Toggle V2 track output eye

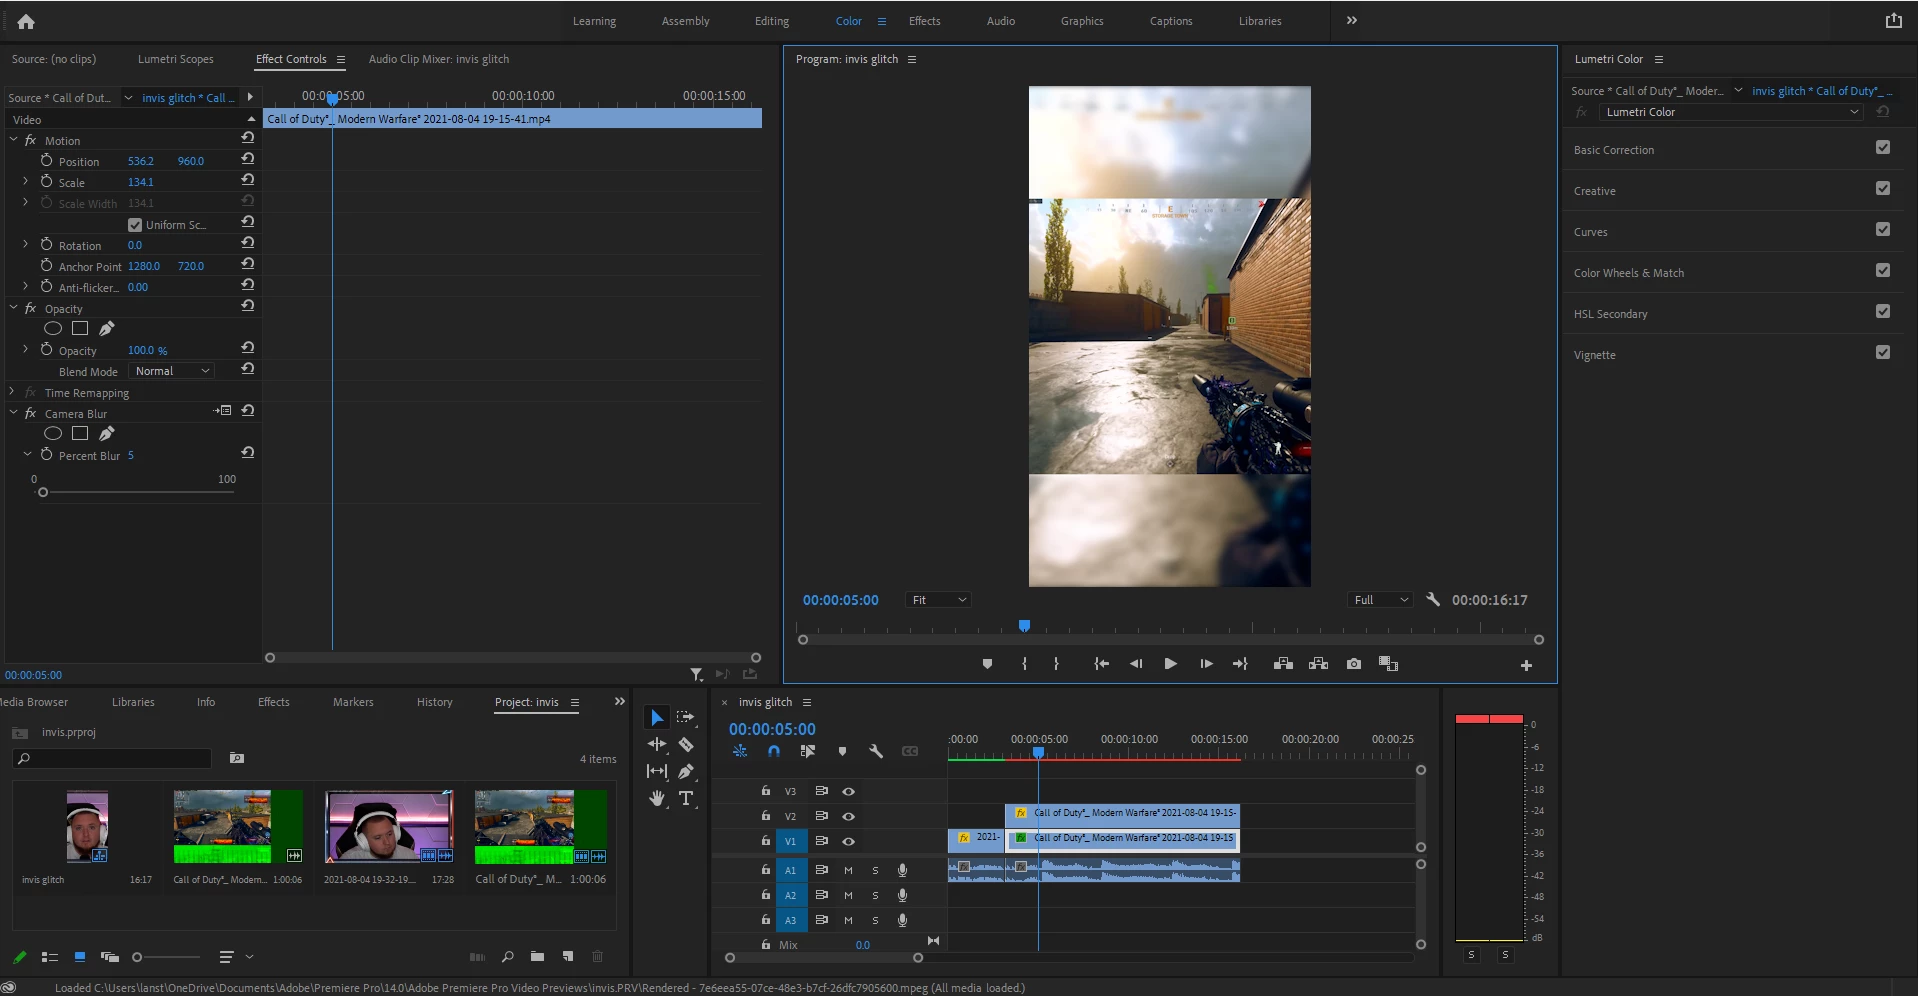tap(848, 816)
